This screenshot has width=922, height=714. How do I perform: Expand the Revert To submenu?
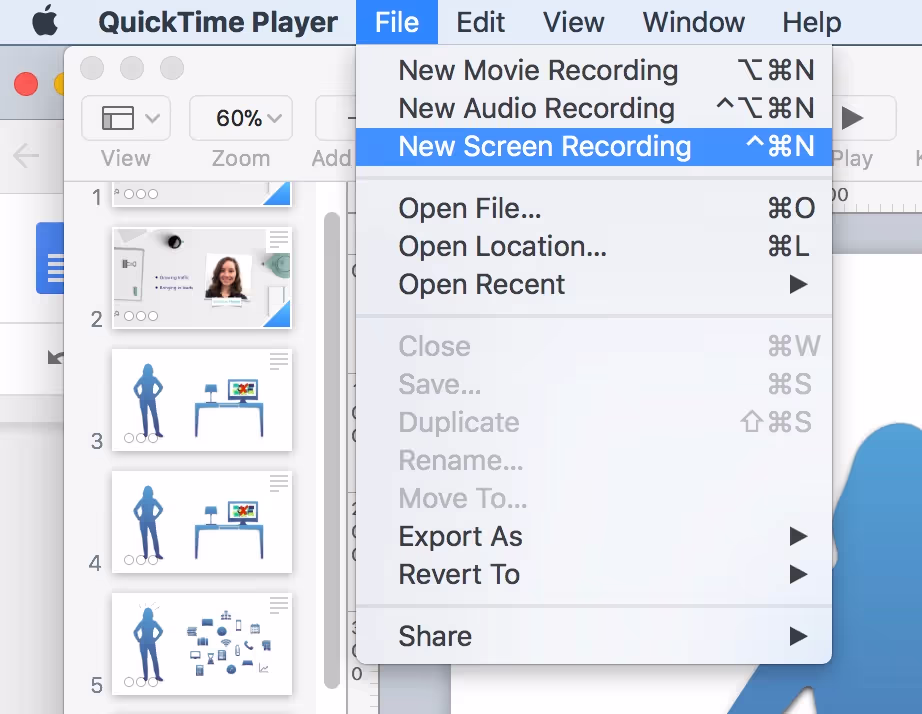pos(594,575)
